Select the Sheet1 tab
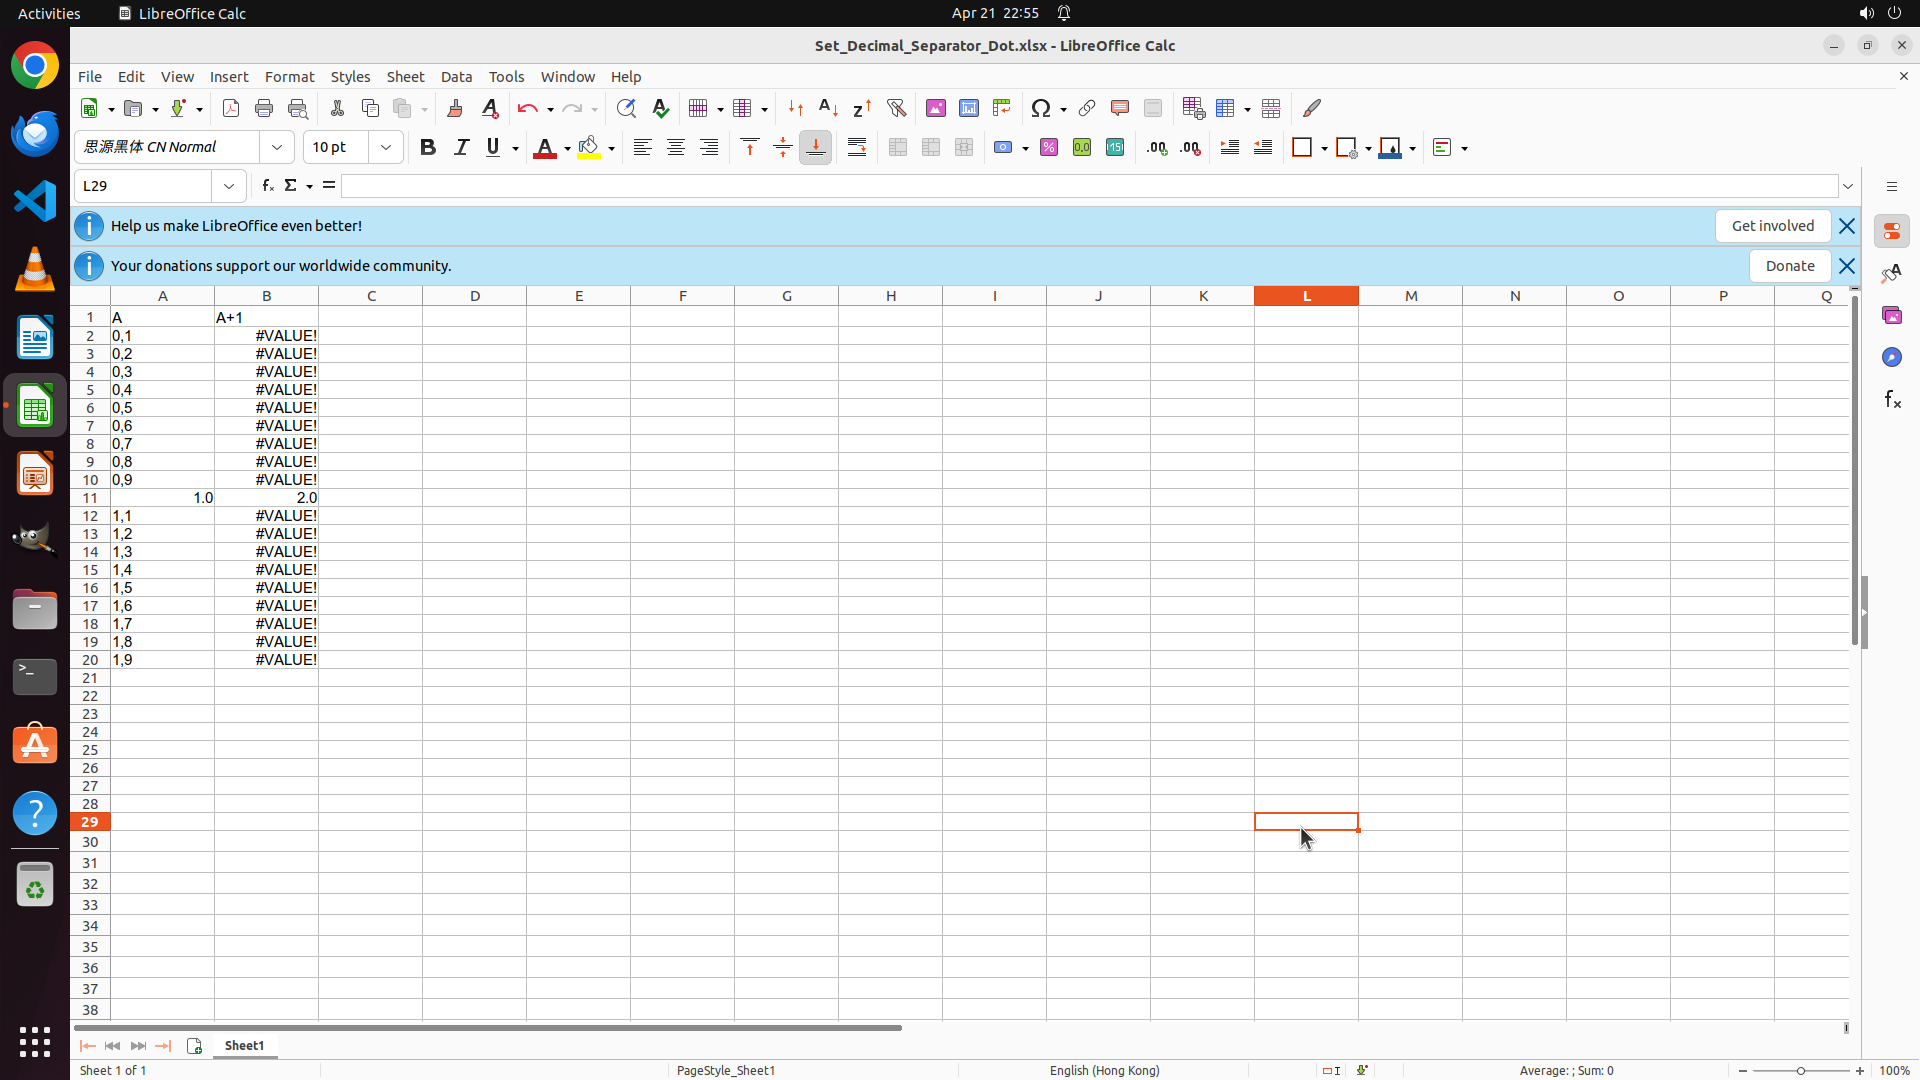Viewport: 1920px width, 1080px height. click(244, 1045)
